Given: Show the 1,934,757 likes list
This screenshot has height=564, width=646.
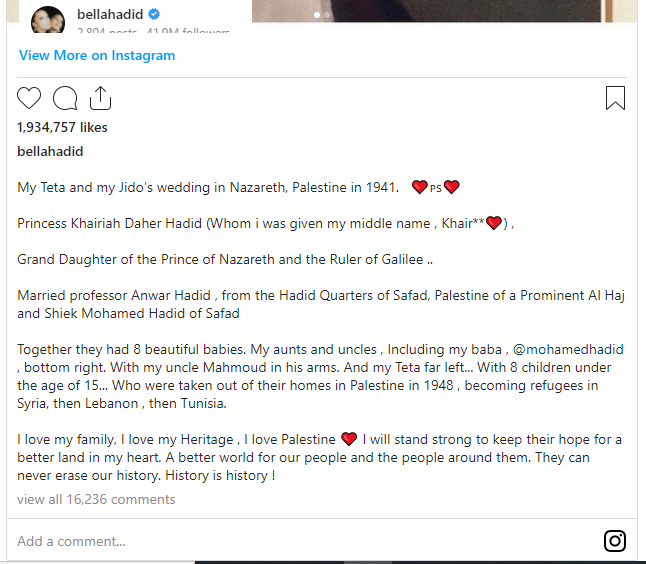Looking at the screenshot, I should tap(62, 128).
